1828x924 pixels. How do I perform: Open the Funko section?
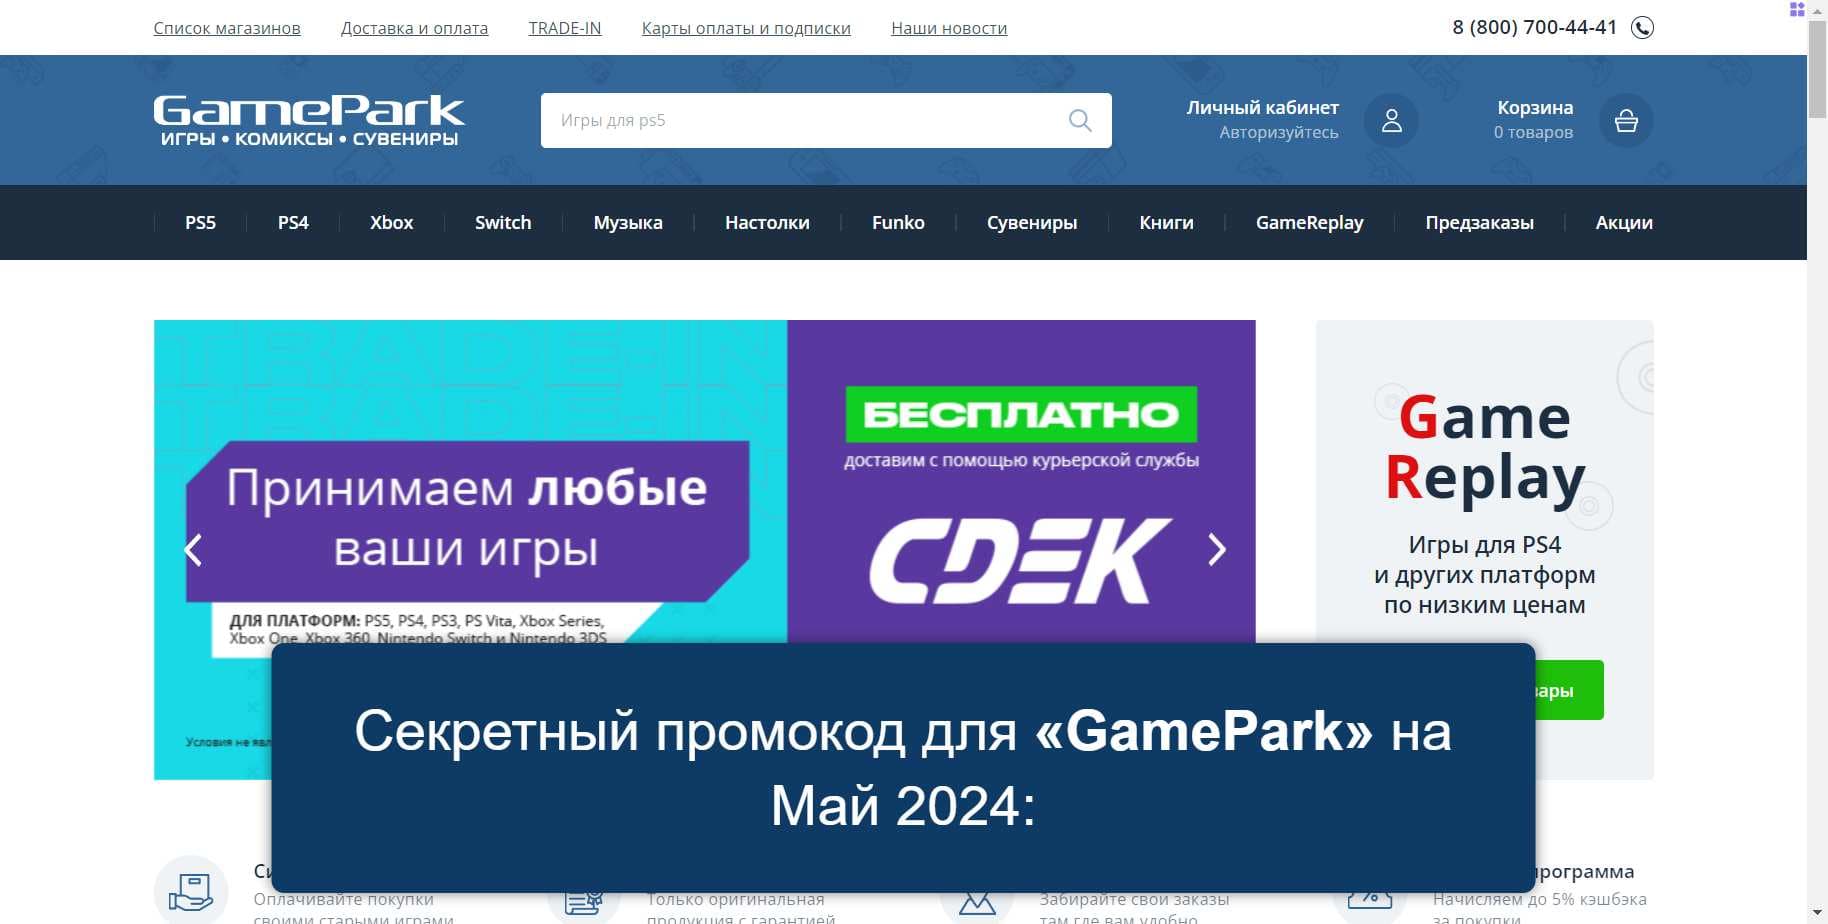(897, 223)
